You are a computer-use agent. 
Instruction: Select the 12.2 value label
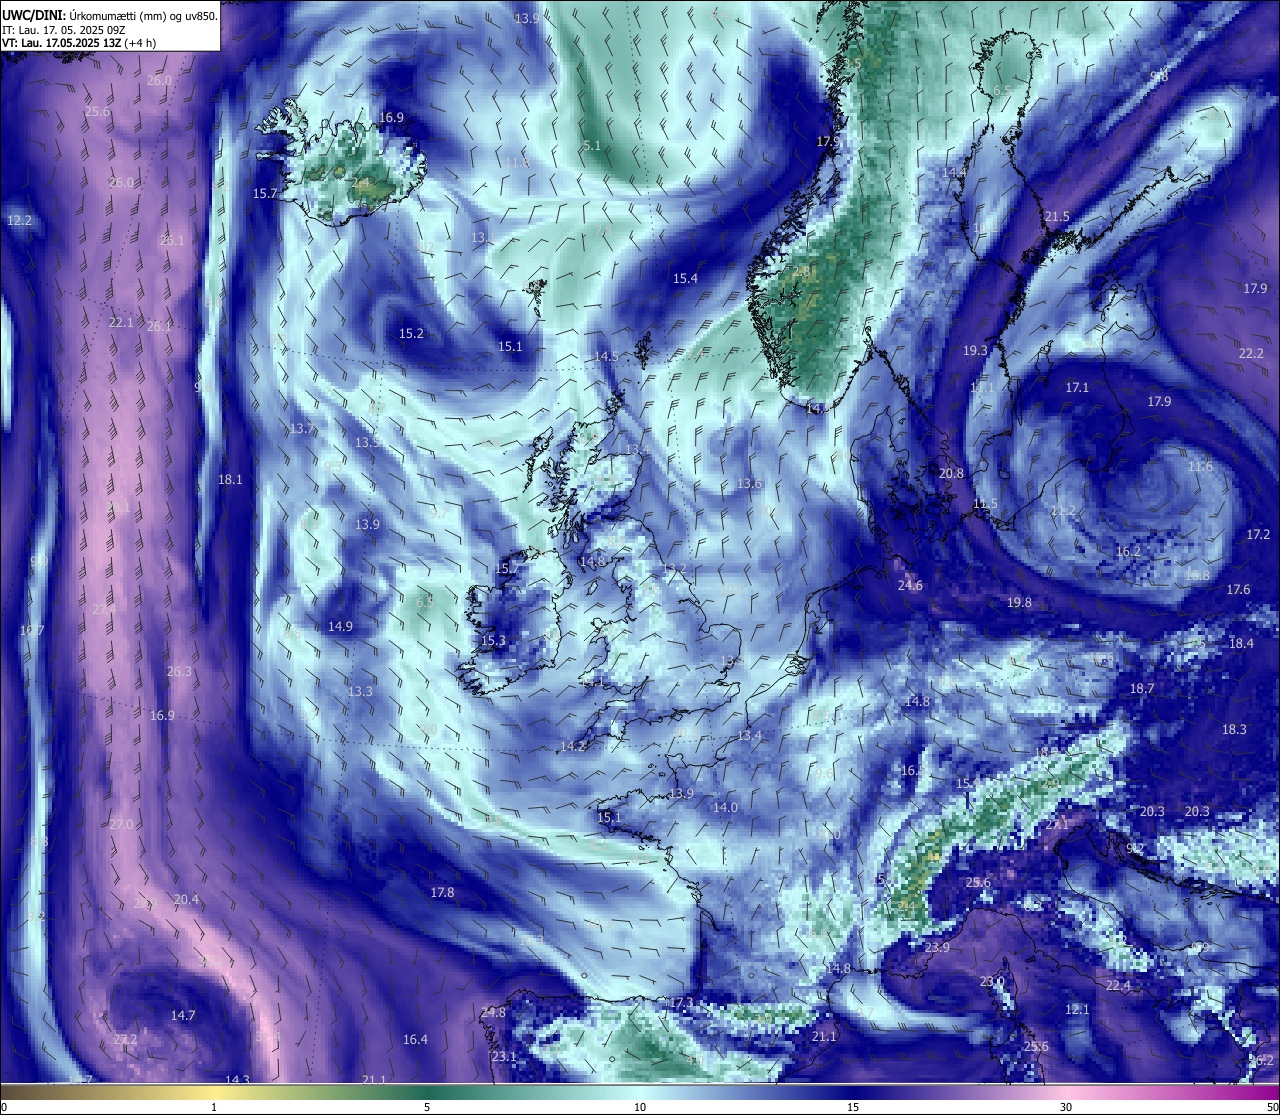tap(19, 220)
